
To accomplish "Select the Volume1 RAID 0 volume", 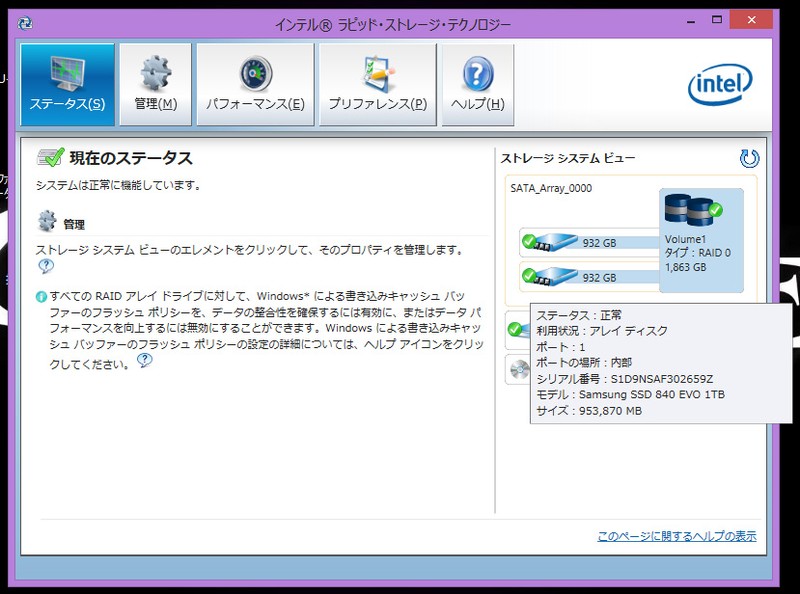I will click(702, 240).
